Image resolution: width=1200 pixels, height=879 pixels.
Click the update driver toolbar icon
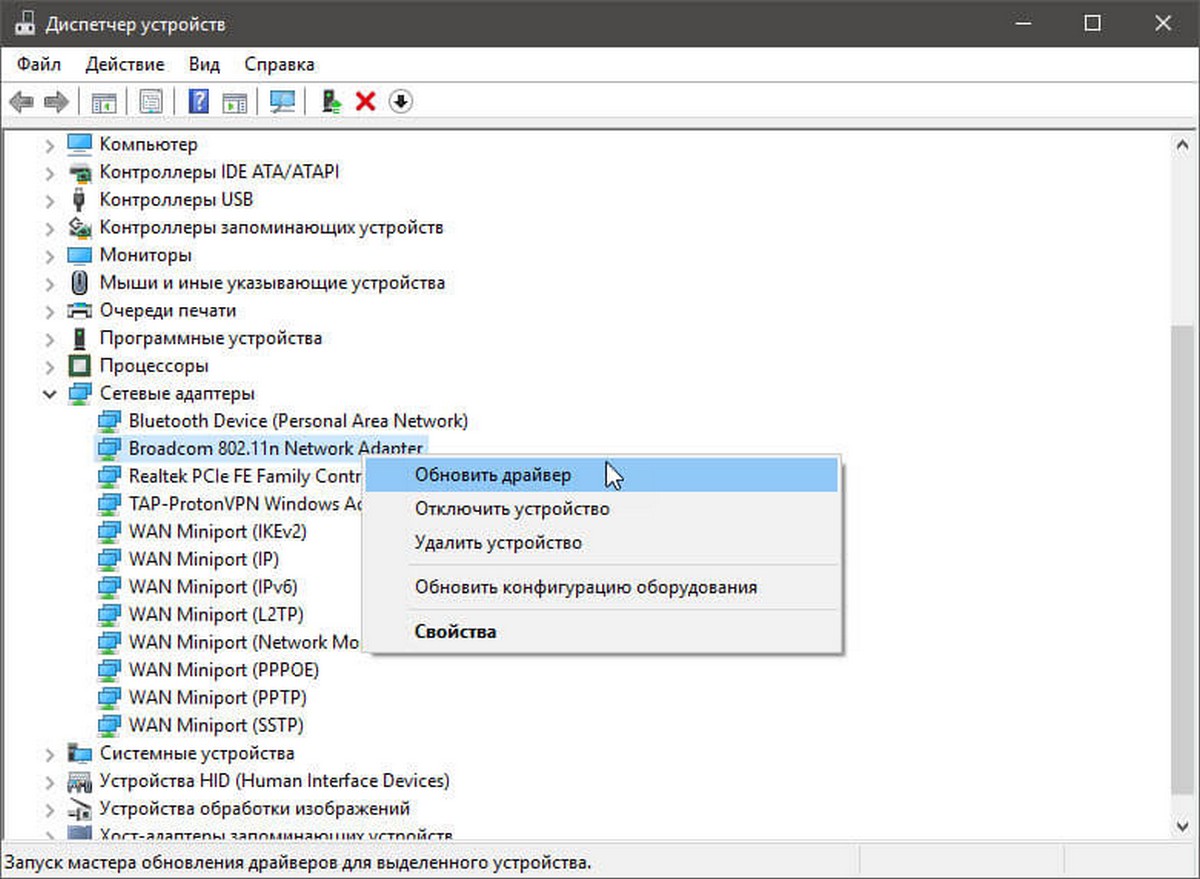pos(332,102)
